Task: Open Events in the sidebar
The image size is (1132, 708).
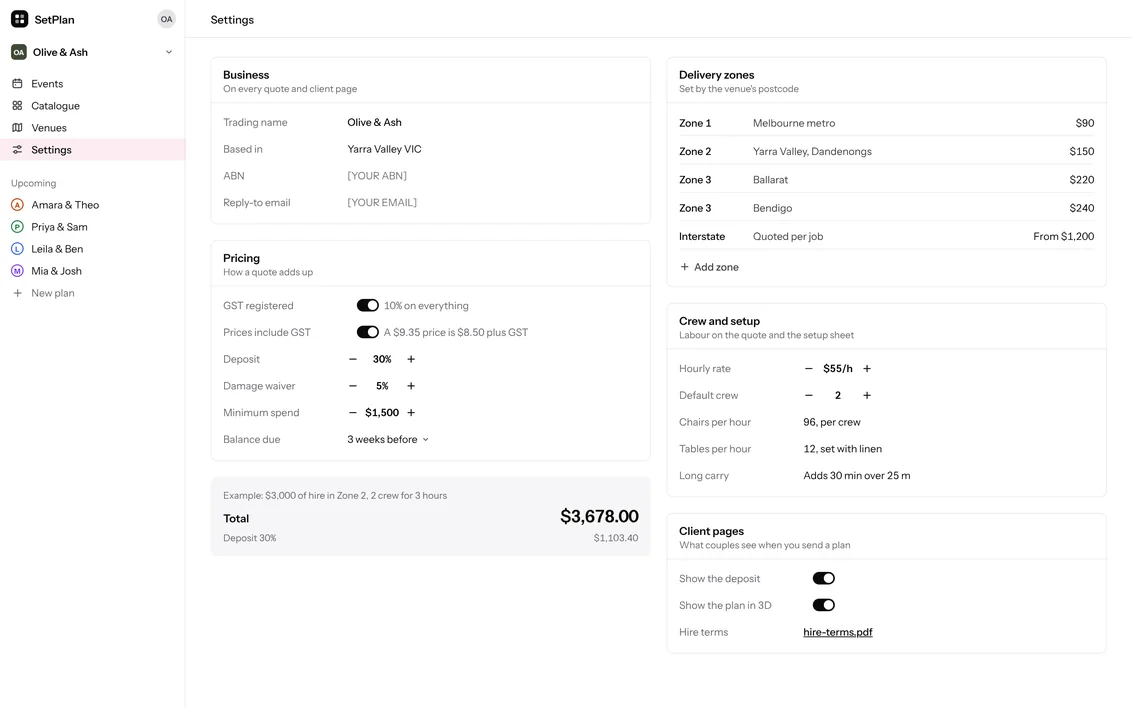Action: tap(92, 84)
